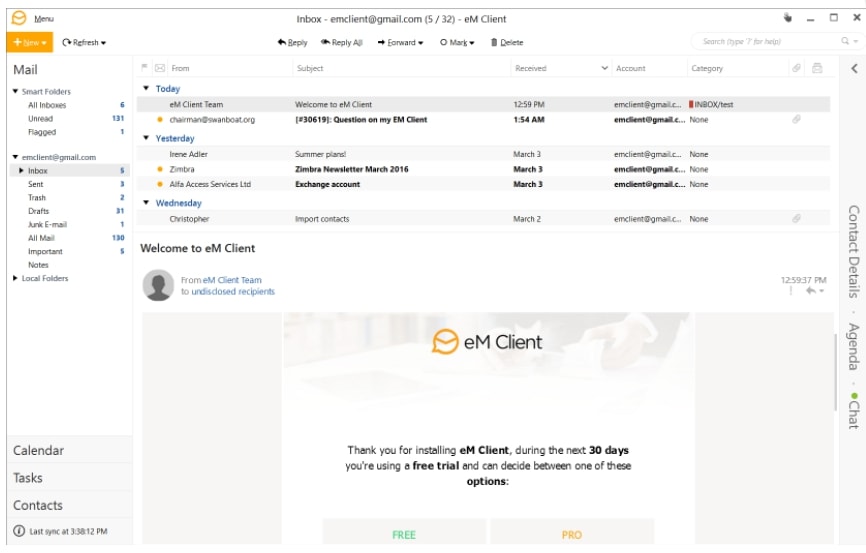This screenshot has width=866, height=553.
Task: Click the Received column sort arrow
Action: [x=604, y=68]
